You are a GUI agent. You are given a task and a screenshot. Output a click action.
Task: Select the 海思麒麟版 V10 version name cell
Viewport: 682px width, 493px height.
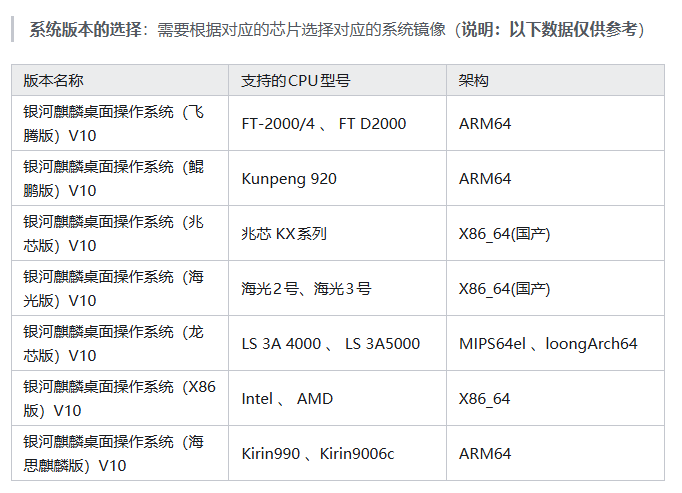tap(113, 453)
